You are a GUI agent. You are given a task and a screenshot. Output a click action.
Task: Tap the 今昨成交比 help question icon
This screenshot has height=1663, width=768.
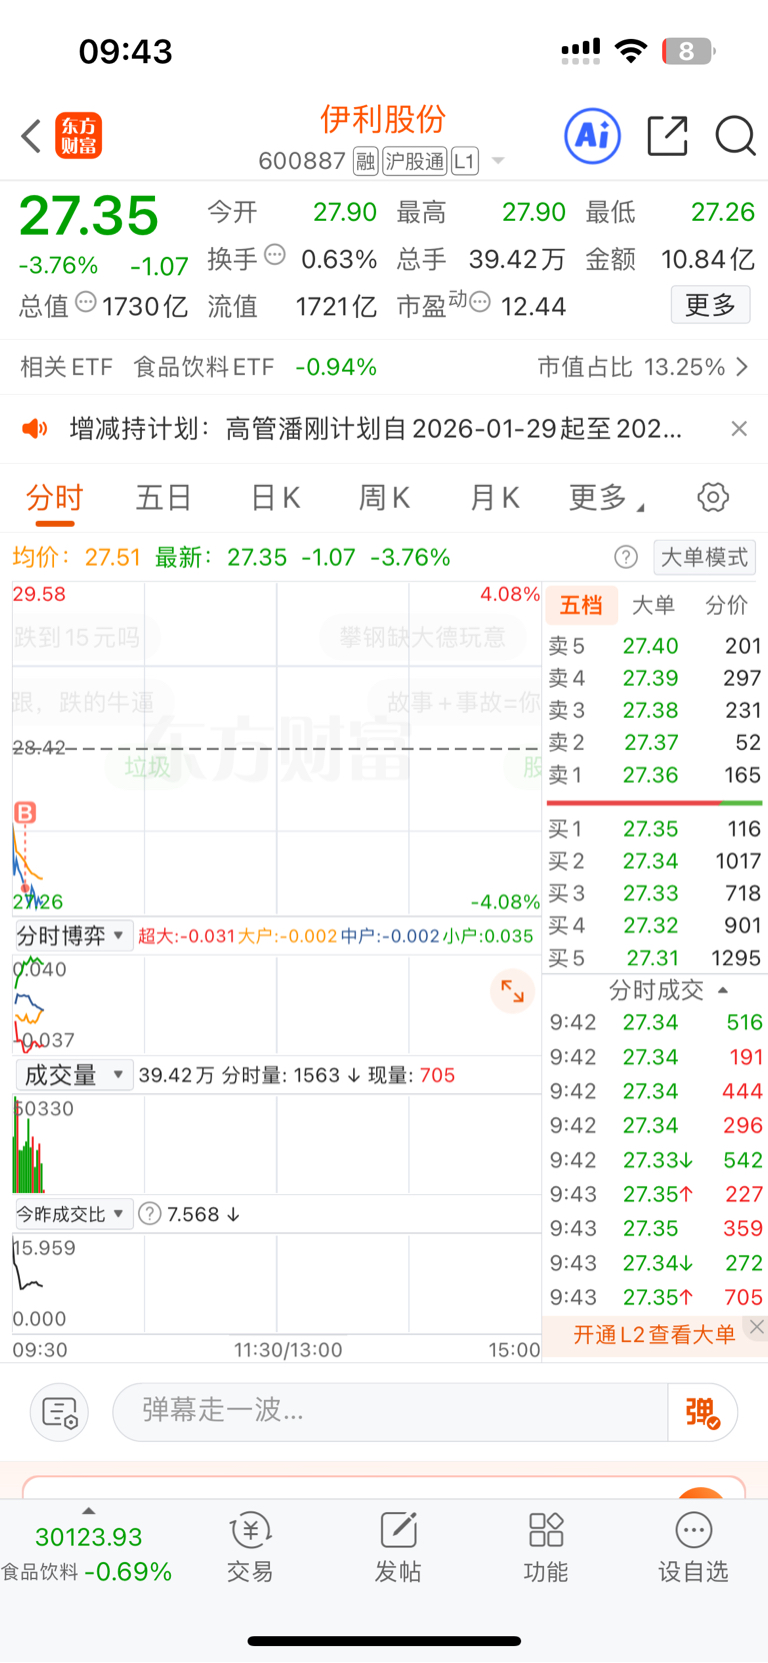(150, 1214)
